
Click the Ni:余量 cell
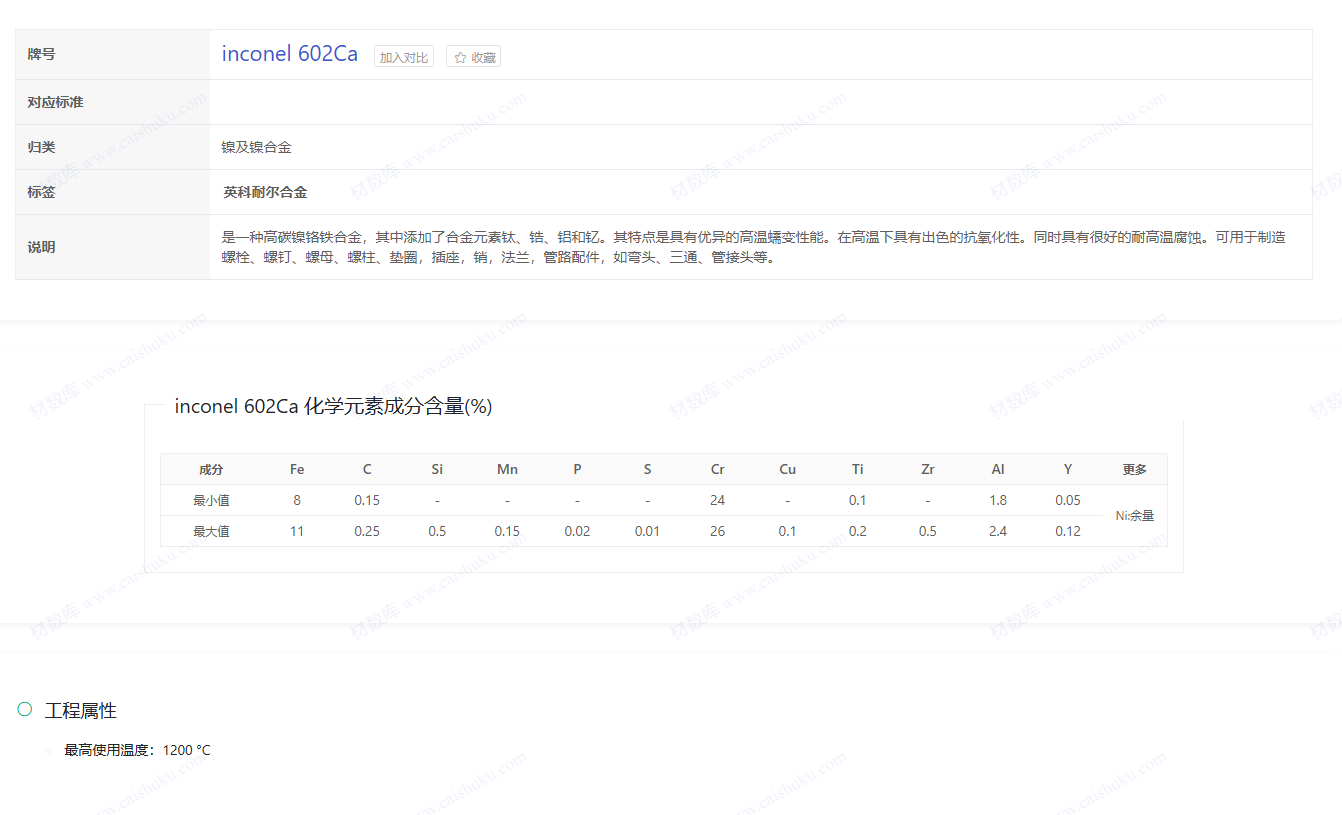1135,516
